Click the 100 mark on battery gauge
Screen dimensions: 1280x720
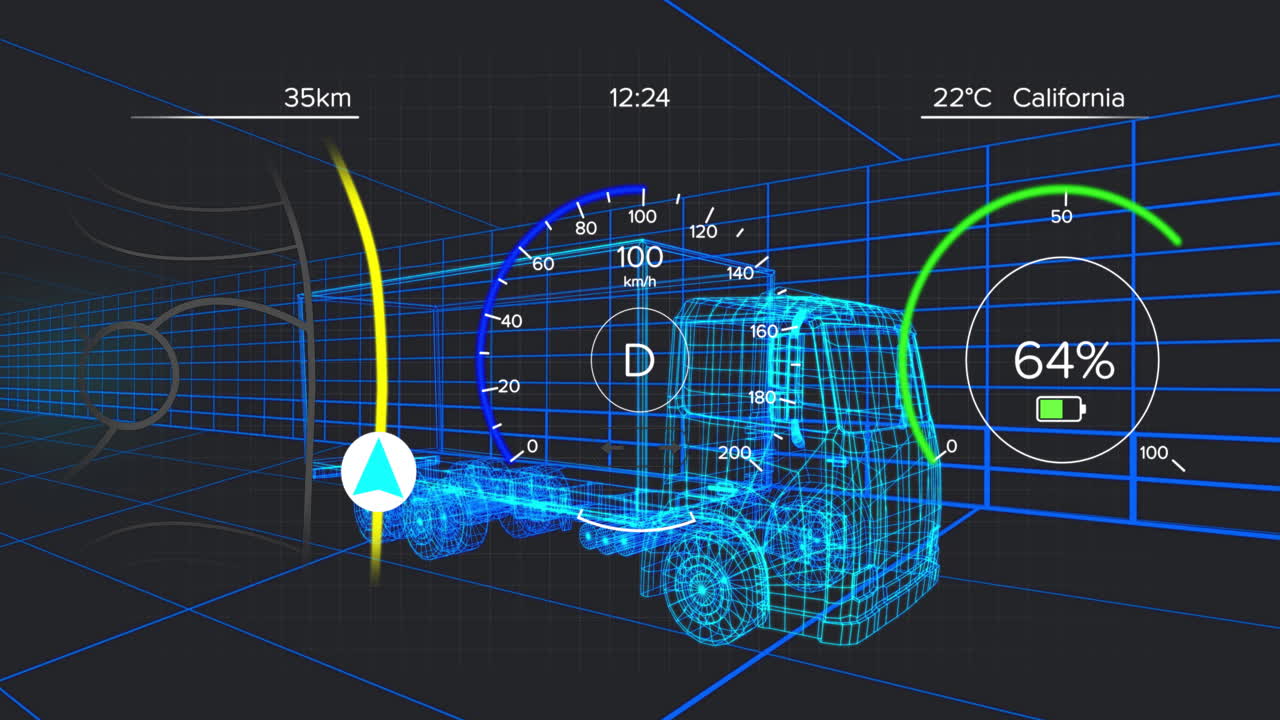[x=1153, y=453]
